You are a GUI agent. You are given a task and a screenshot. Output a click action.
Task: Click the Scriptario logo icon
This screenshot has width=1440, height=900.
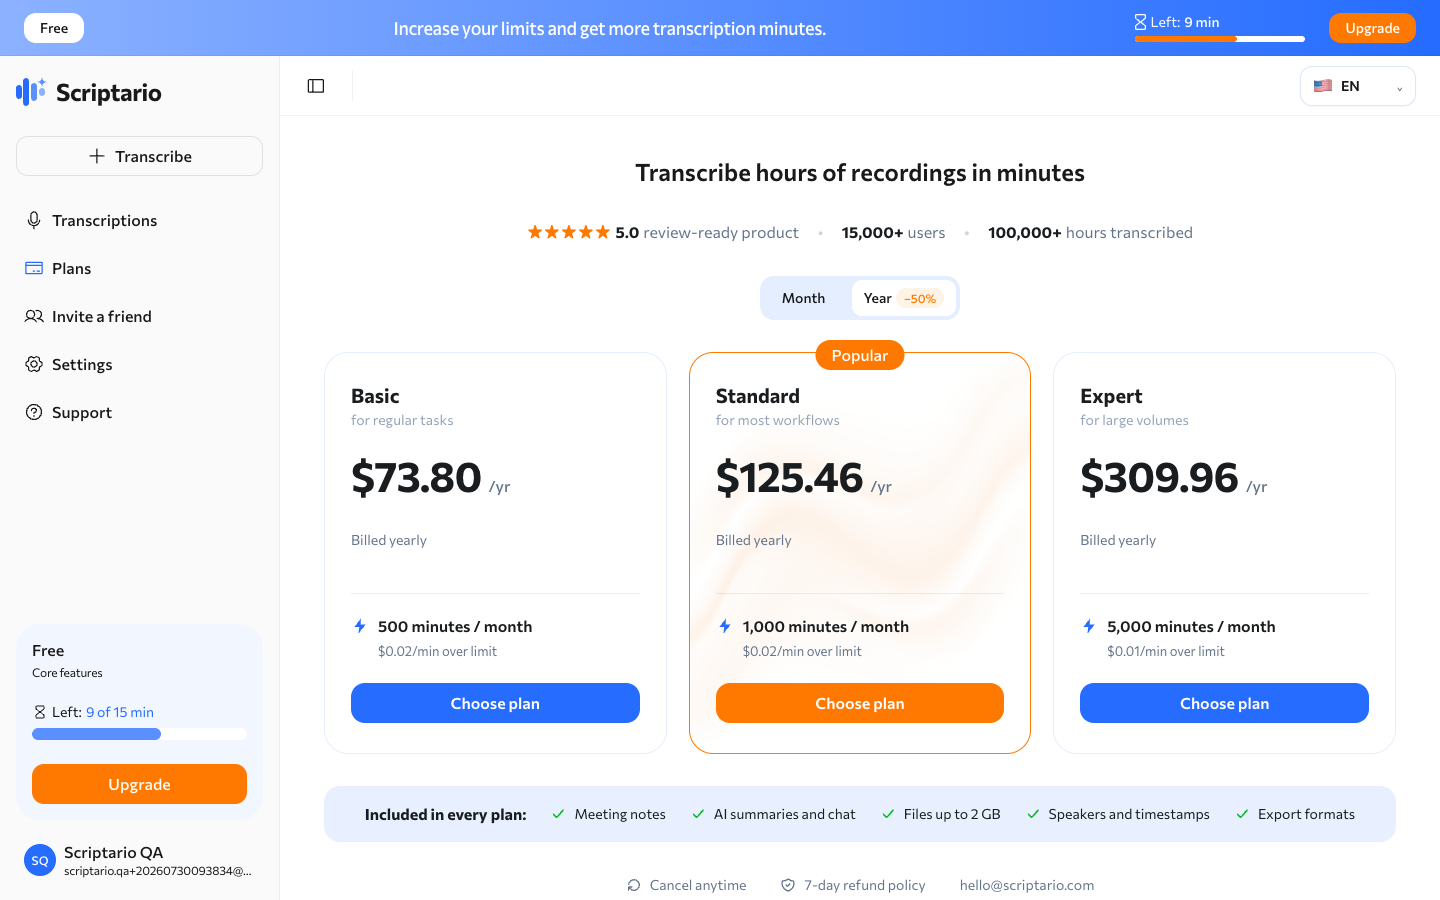pos(31,91)
